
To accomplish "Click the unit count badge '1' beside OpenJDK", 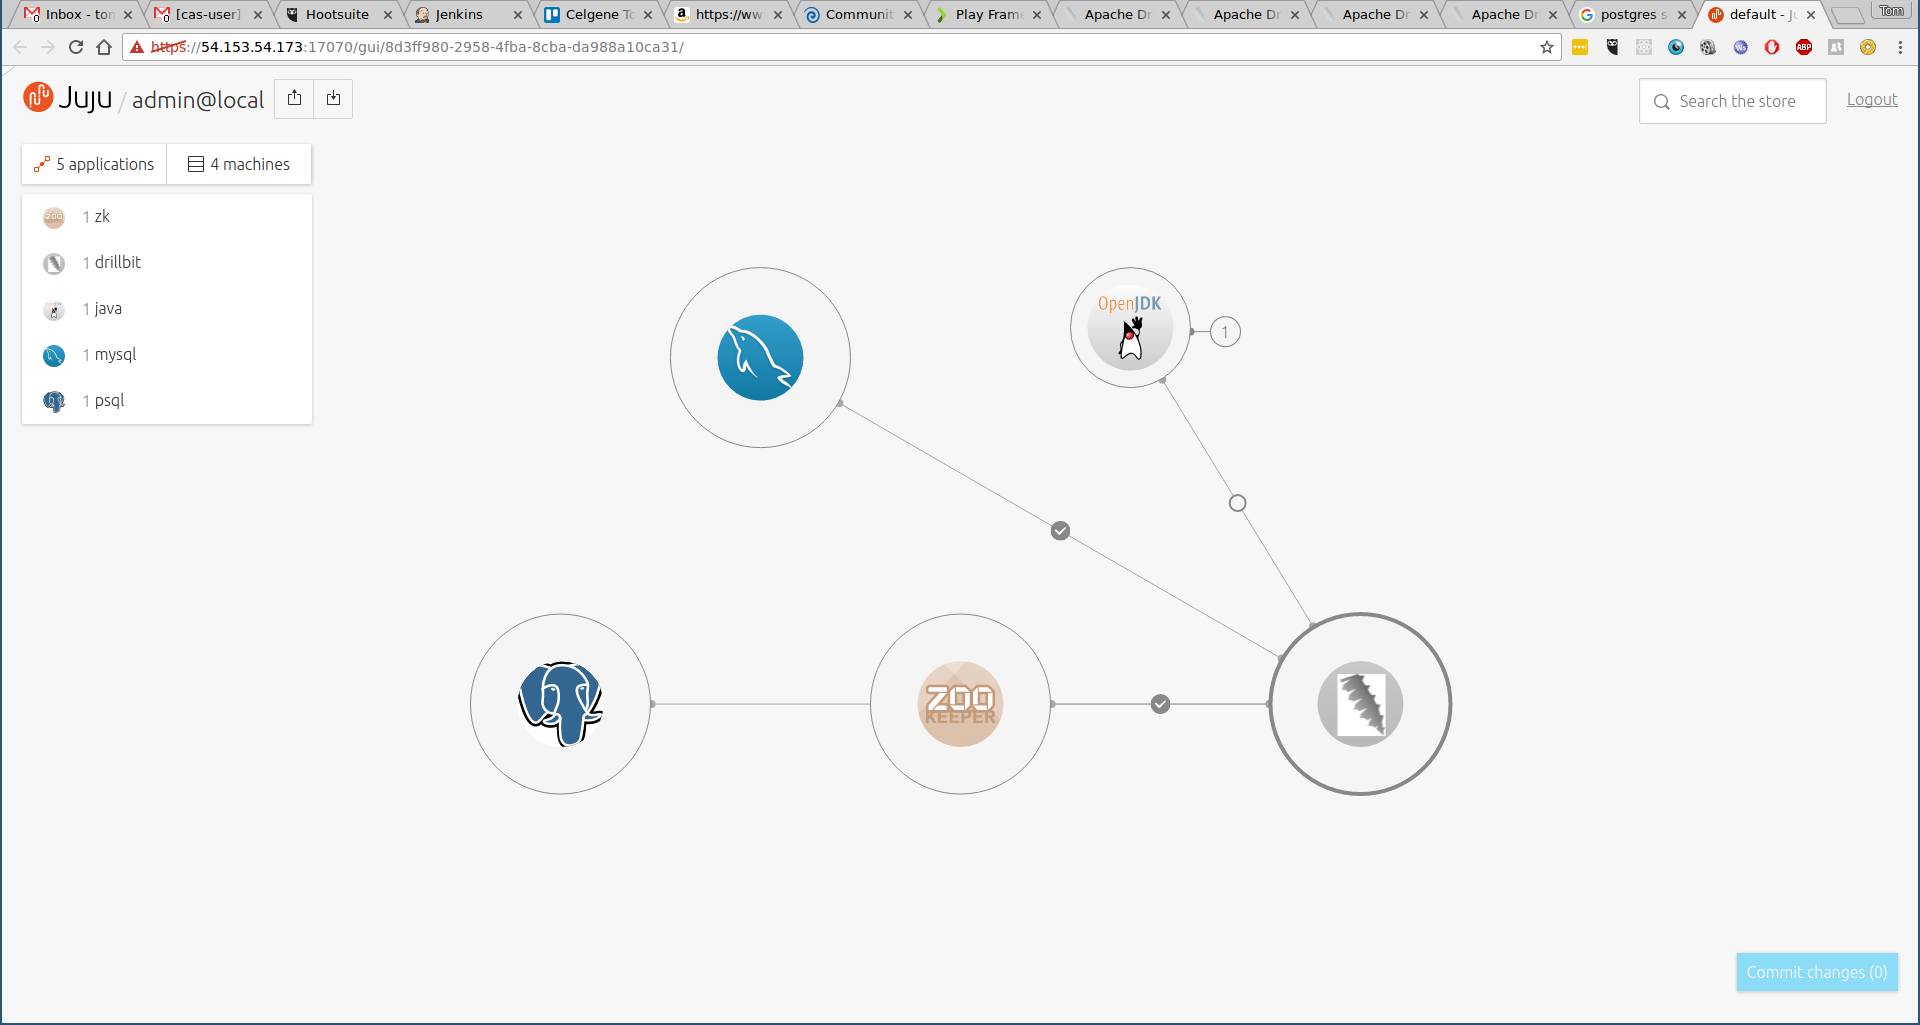I will 1225,332.
